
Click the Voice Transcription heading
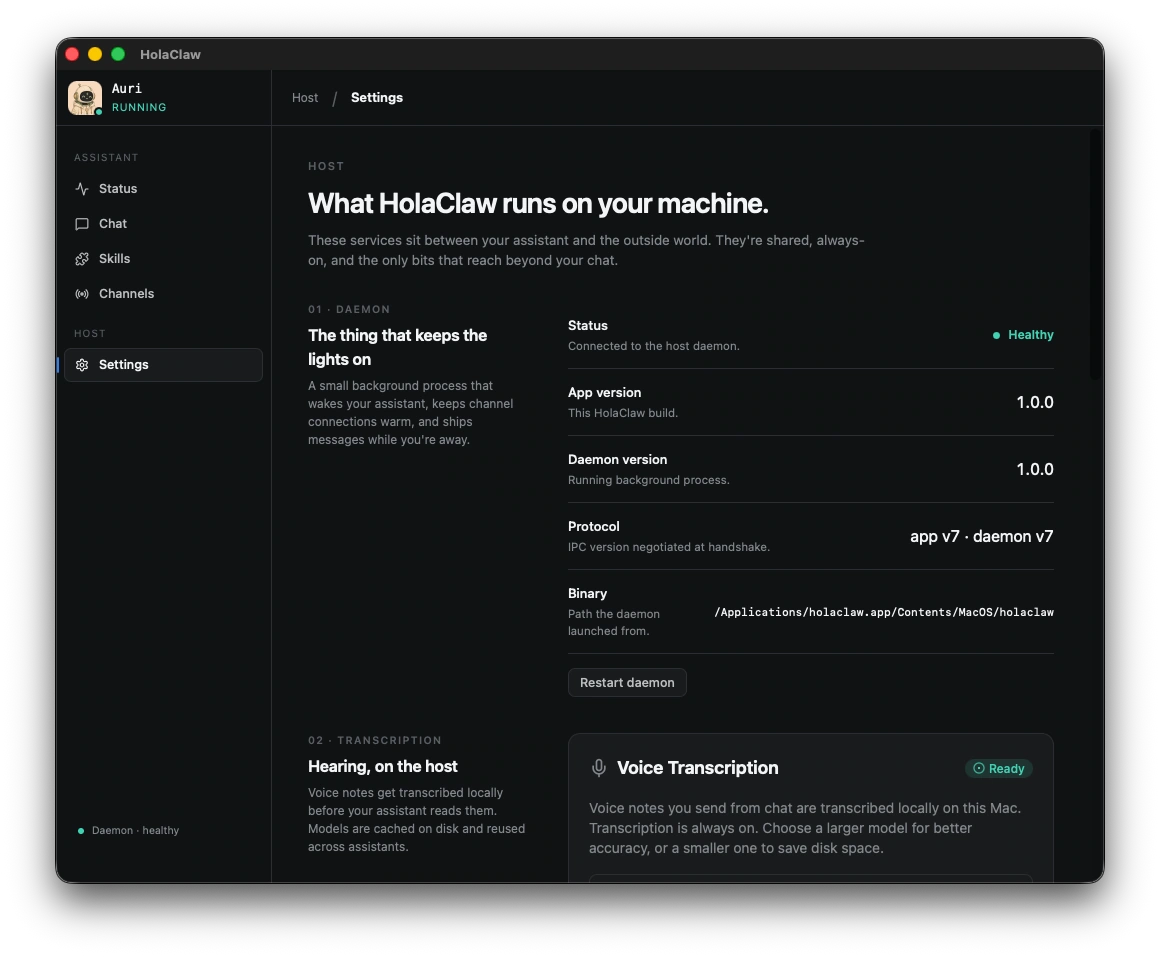(x=698, y=768)
